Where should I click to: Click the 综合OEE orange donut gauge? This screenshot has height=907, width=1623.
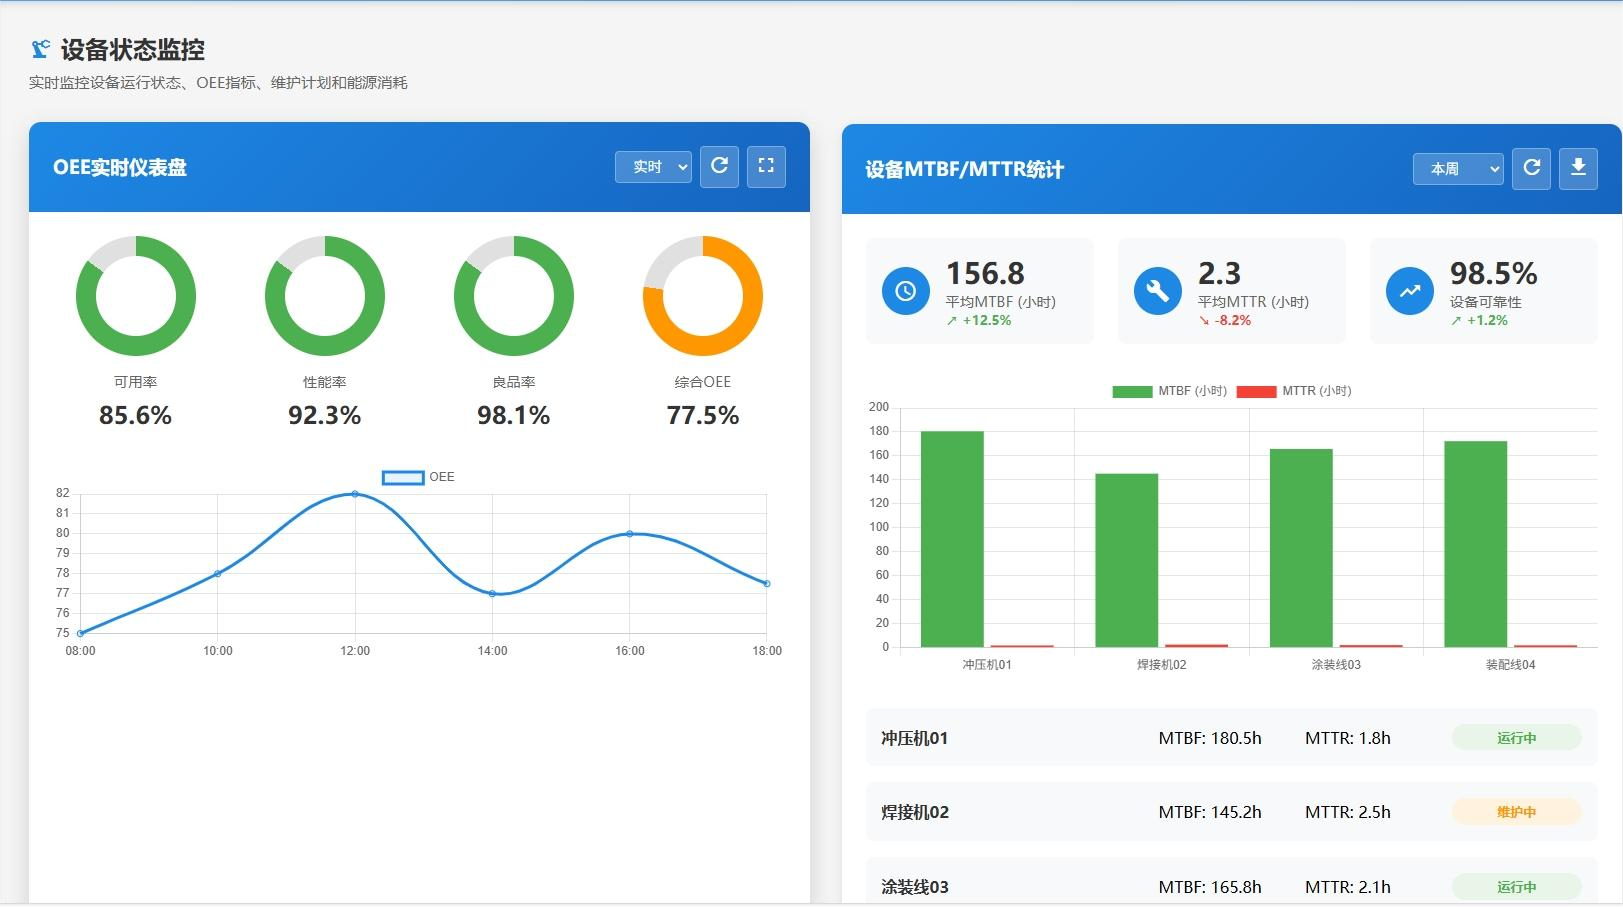click(703, 294)
